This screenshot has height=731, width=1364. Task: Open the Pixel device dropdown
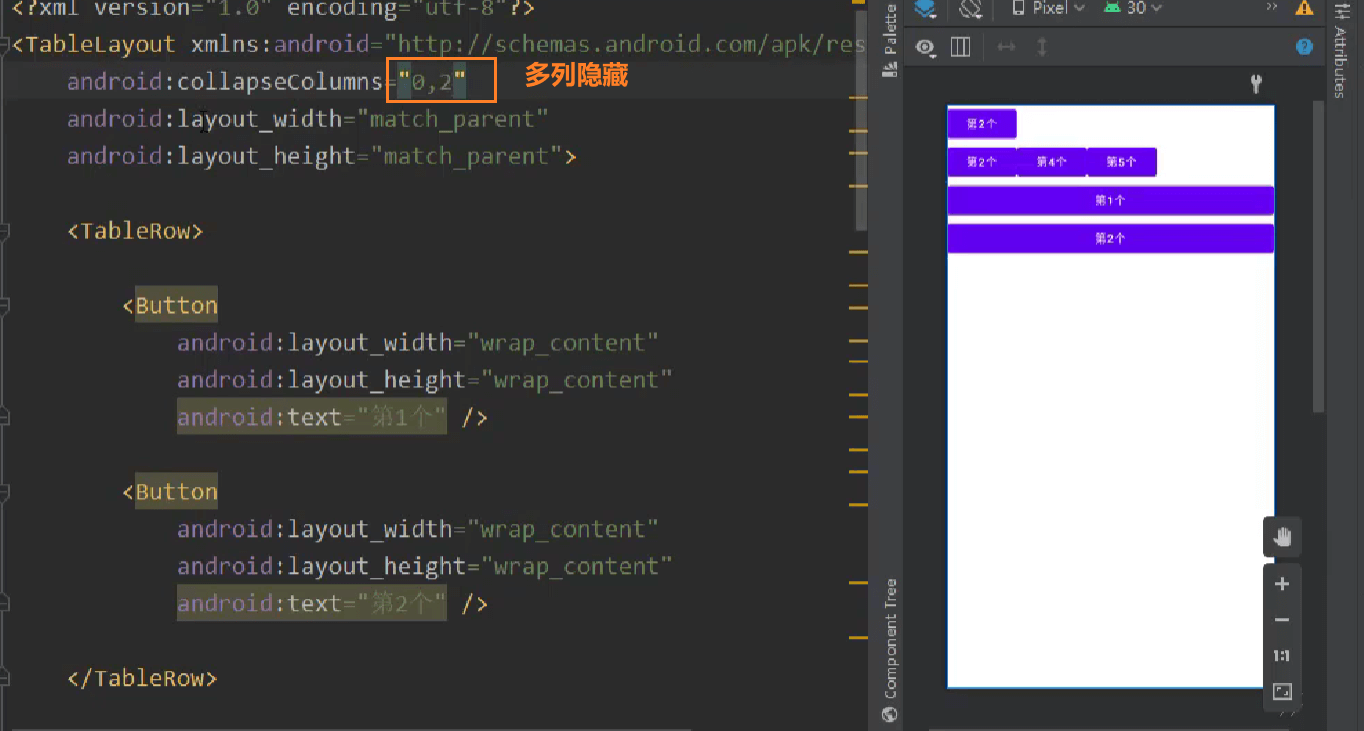click(1048, 8)
